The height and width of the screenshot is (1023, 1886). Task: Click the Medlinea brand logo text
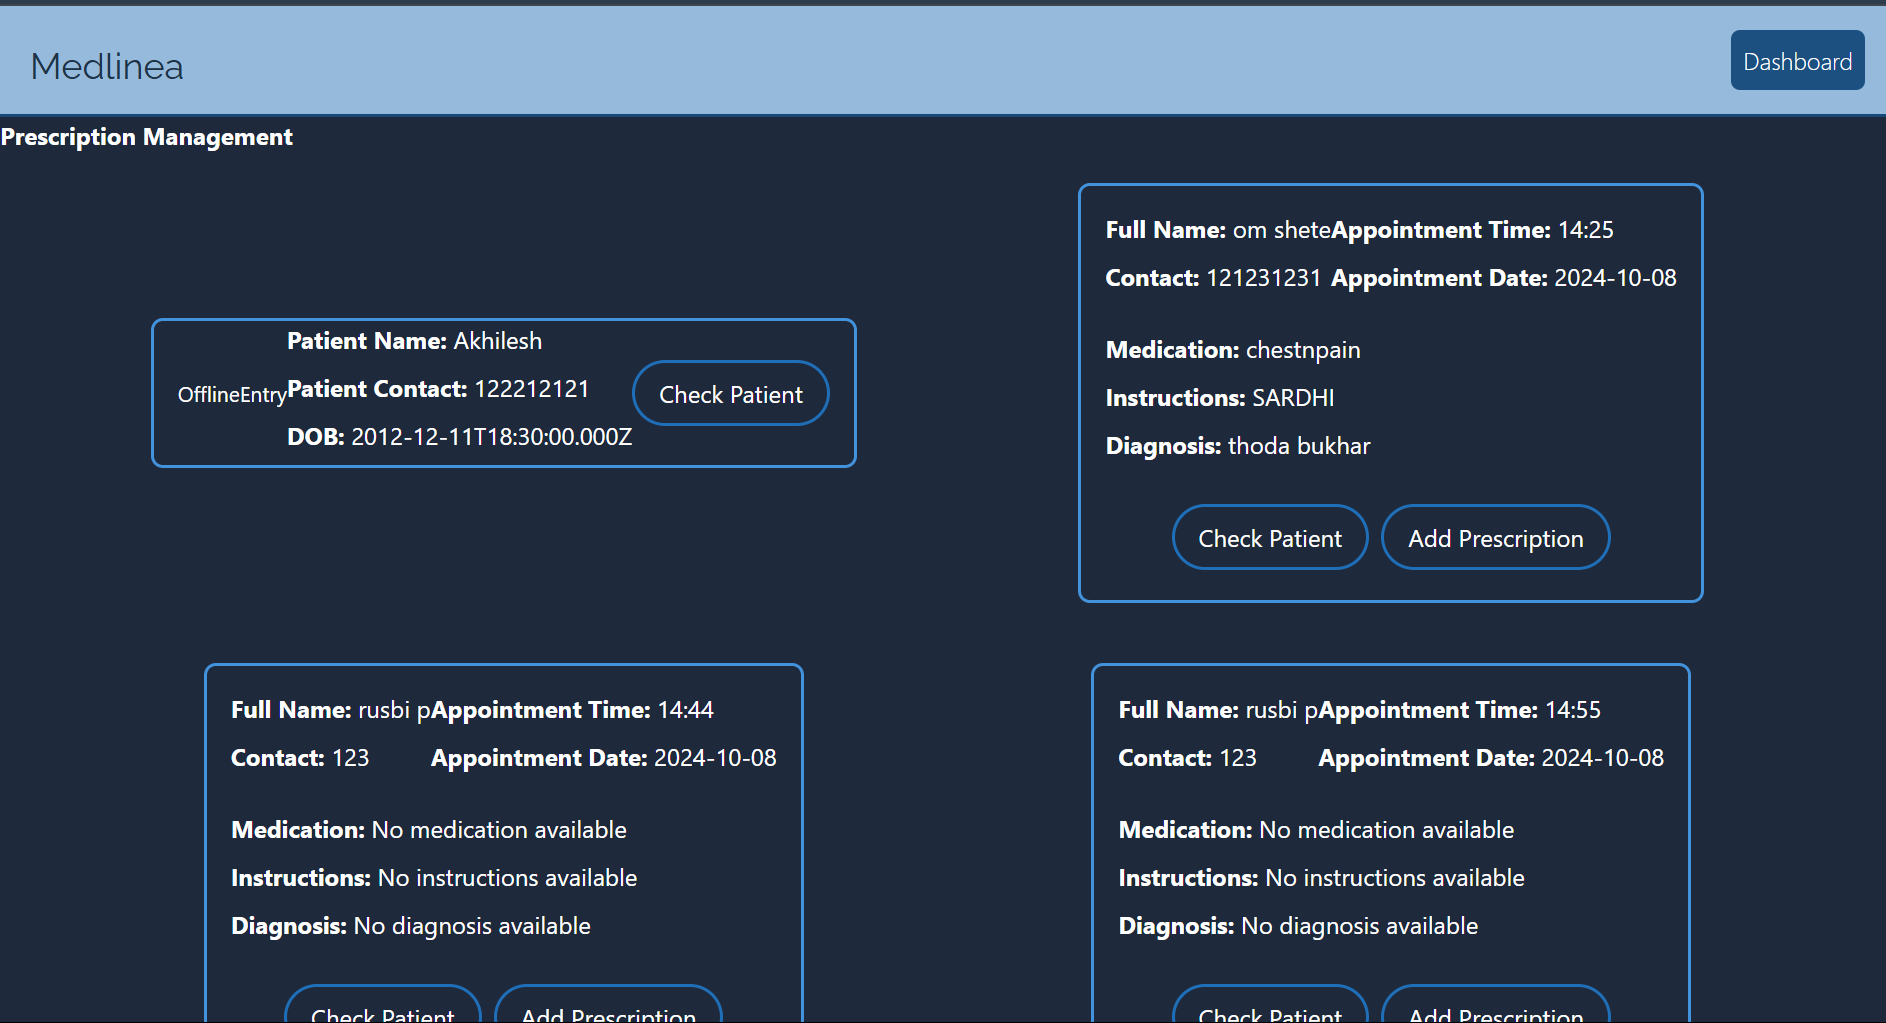point(107,67)
